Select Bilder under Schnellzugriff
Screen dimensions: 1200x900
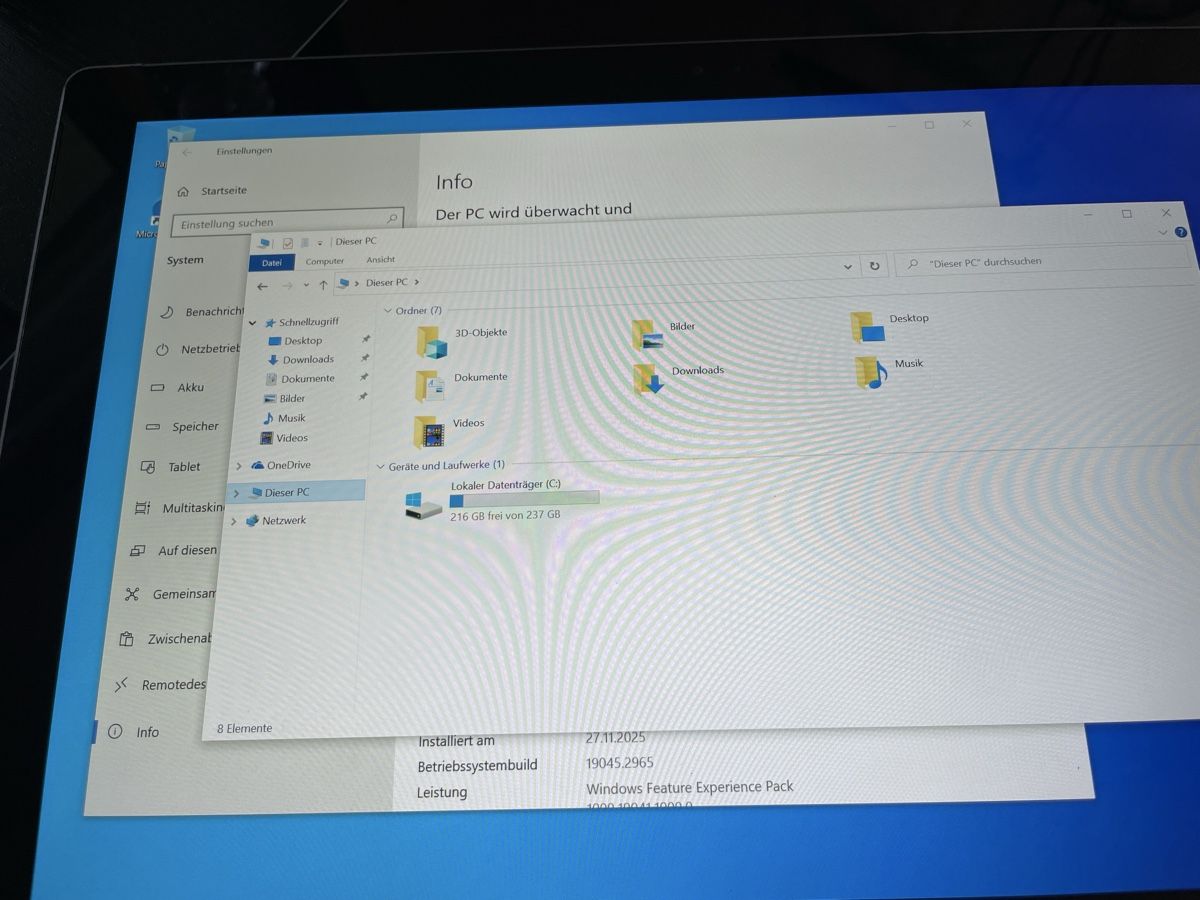[285, 399]
